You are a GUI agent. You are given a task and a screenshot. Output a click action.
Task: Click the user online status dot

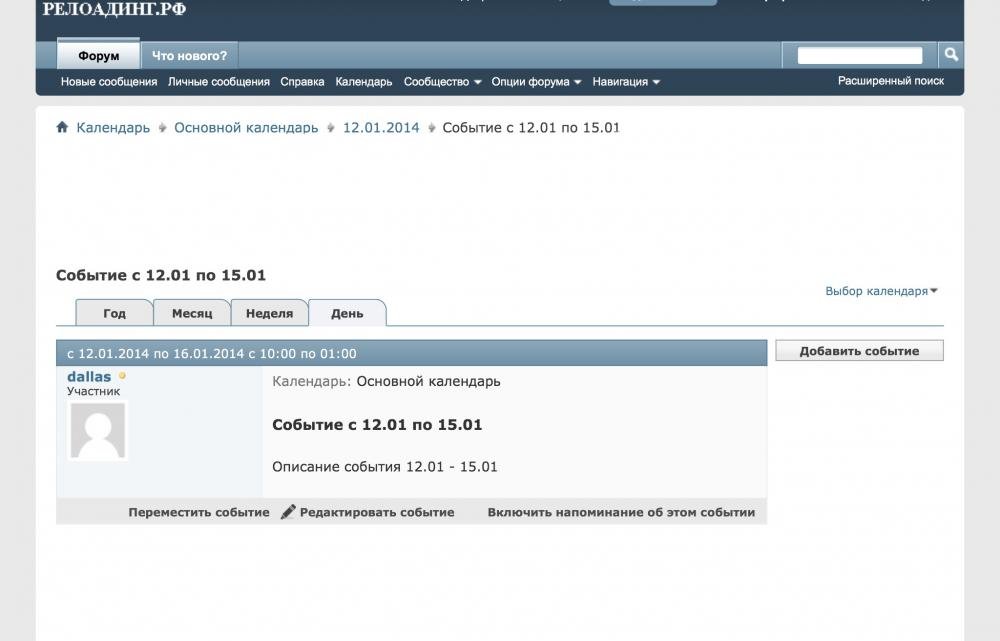pos(123,377)
